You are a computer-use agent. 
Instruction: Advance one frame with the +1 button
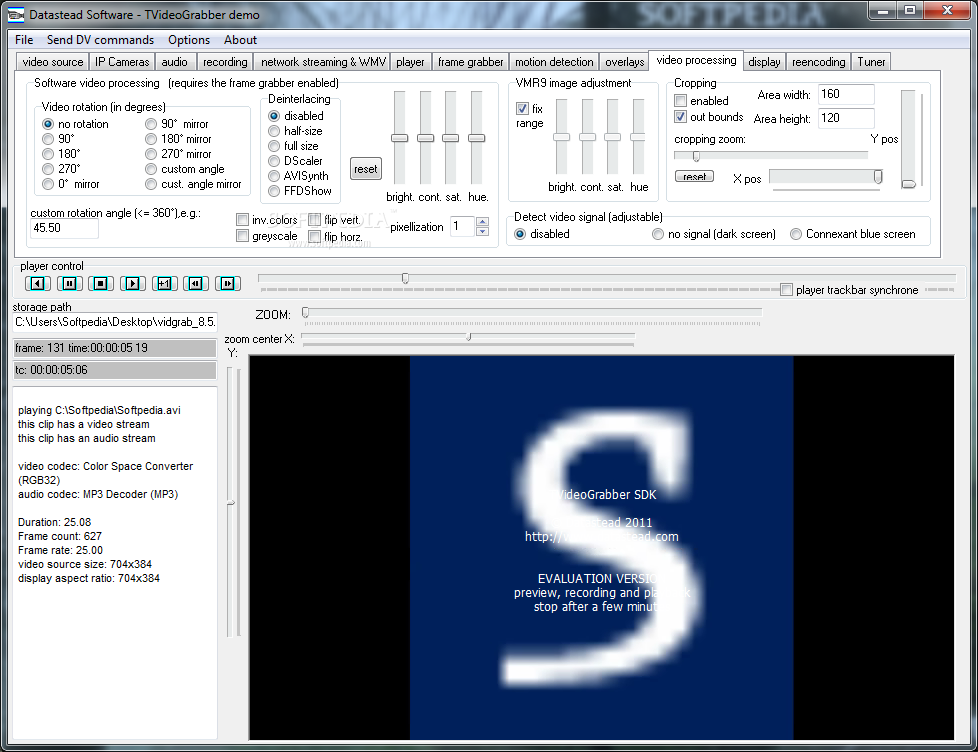[164, 284]
